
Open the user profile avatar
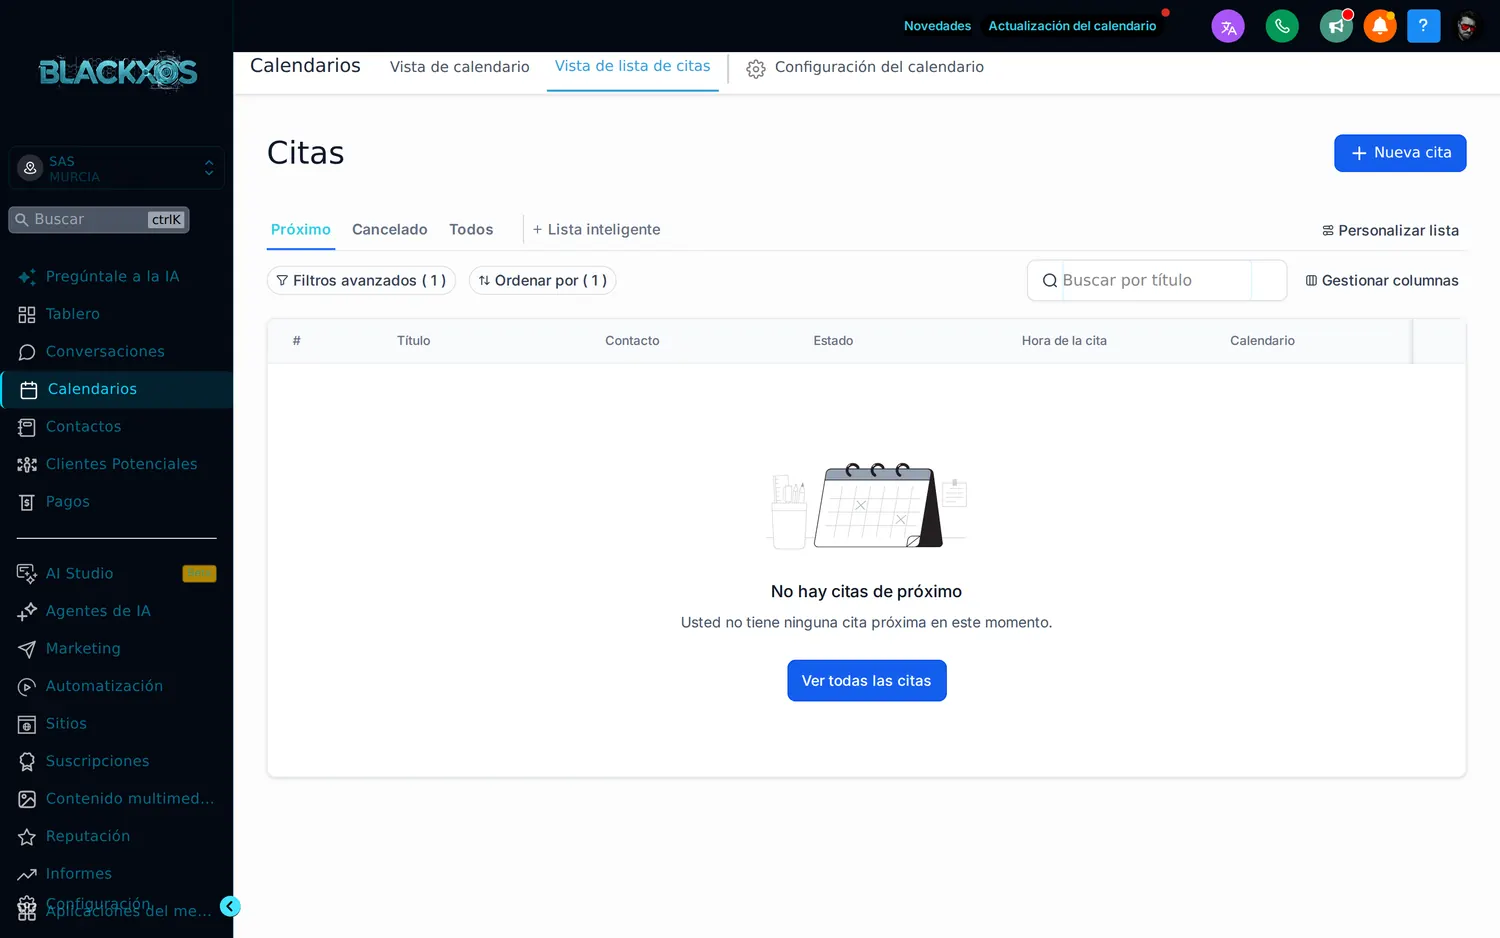pyautogui.click(x=1467, y=26)
